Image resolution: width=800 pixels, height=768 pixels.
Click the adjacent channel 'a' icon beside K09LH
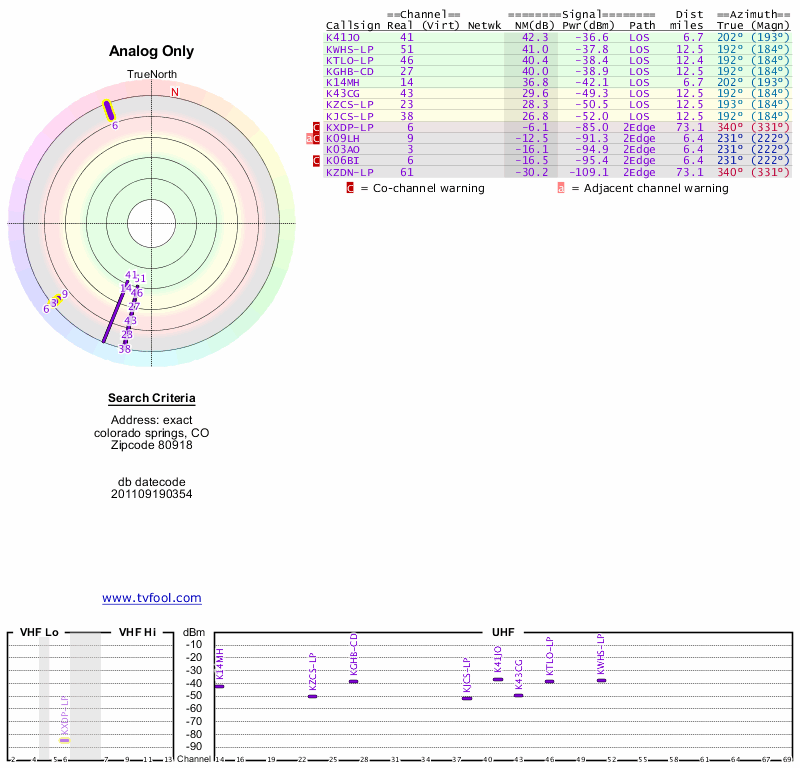(x=310, y=138)
